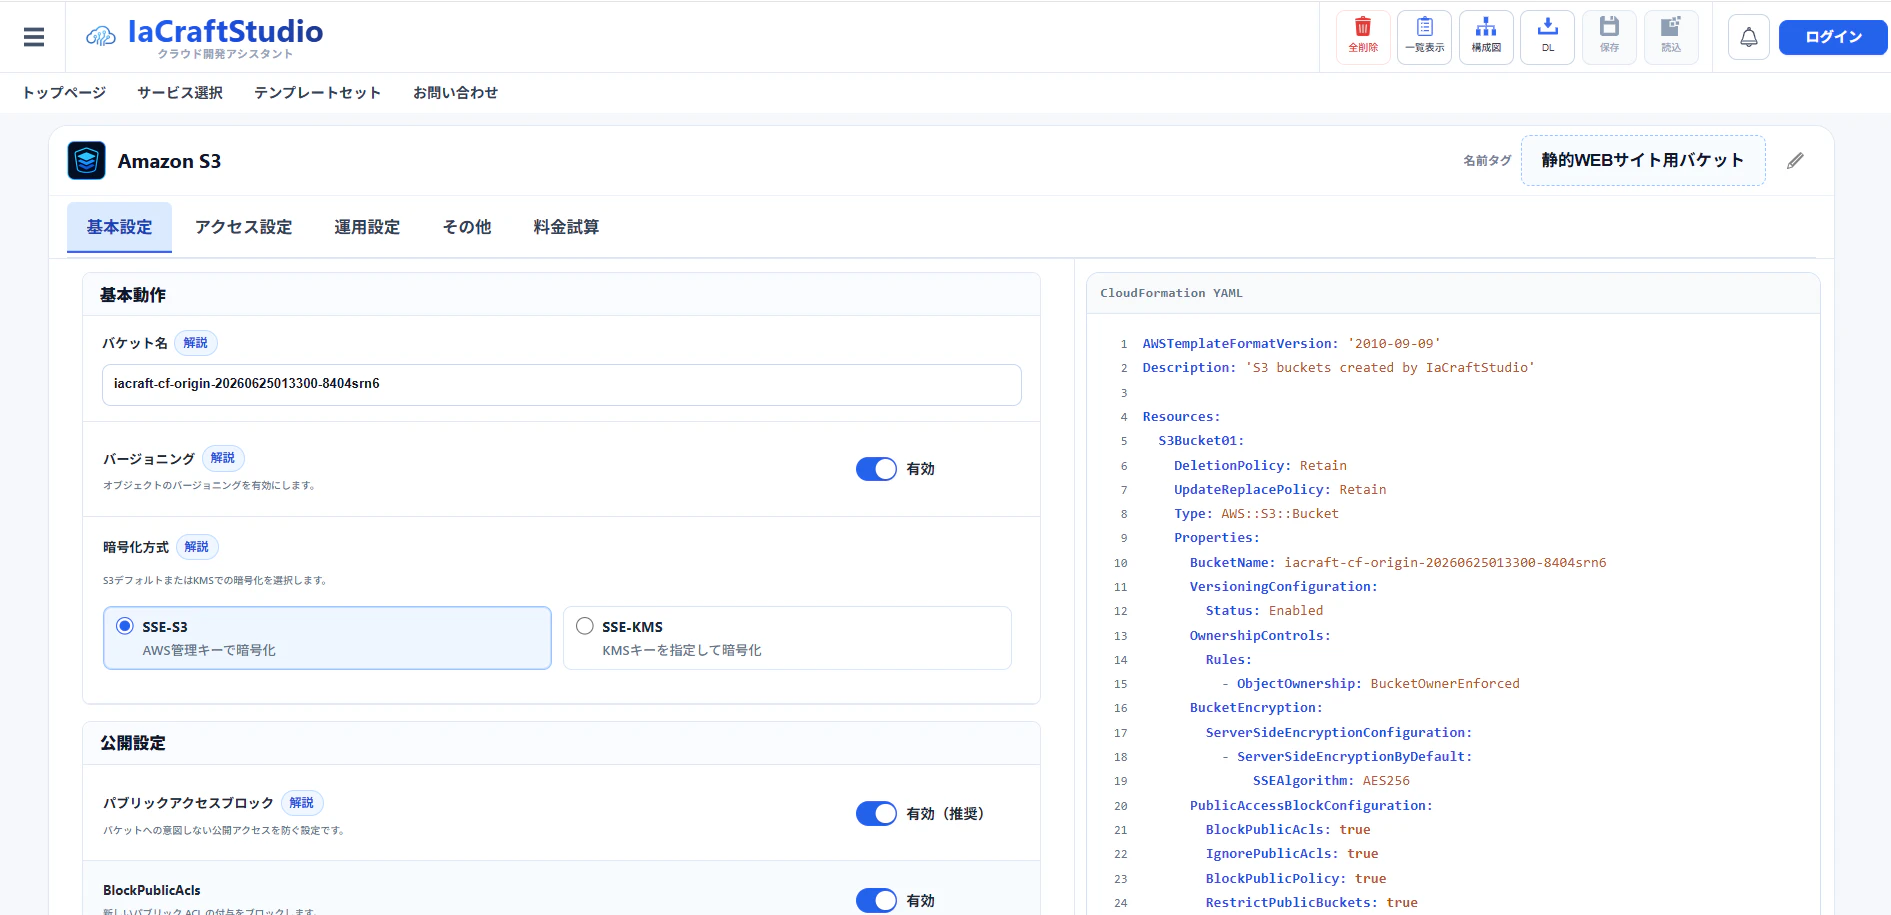
Task: Open the hamburger menu
Action: 34,37
